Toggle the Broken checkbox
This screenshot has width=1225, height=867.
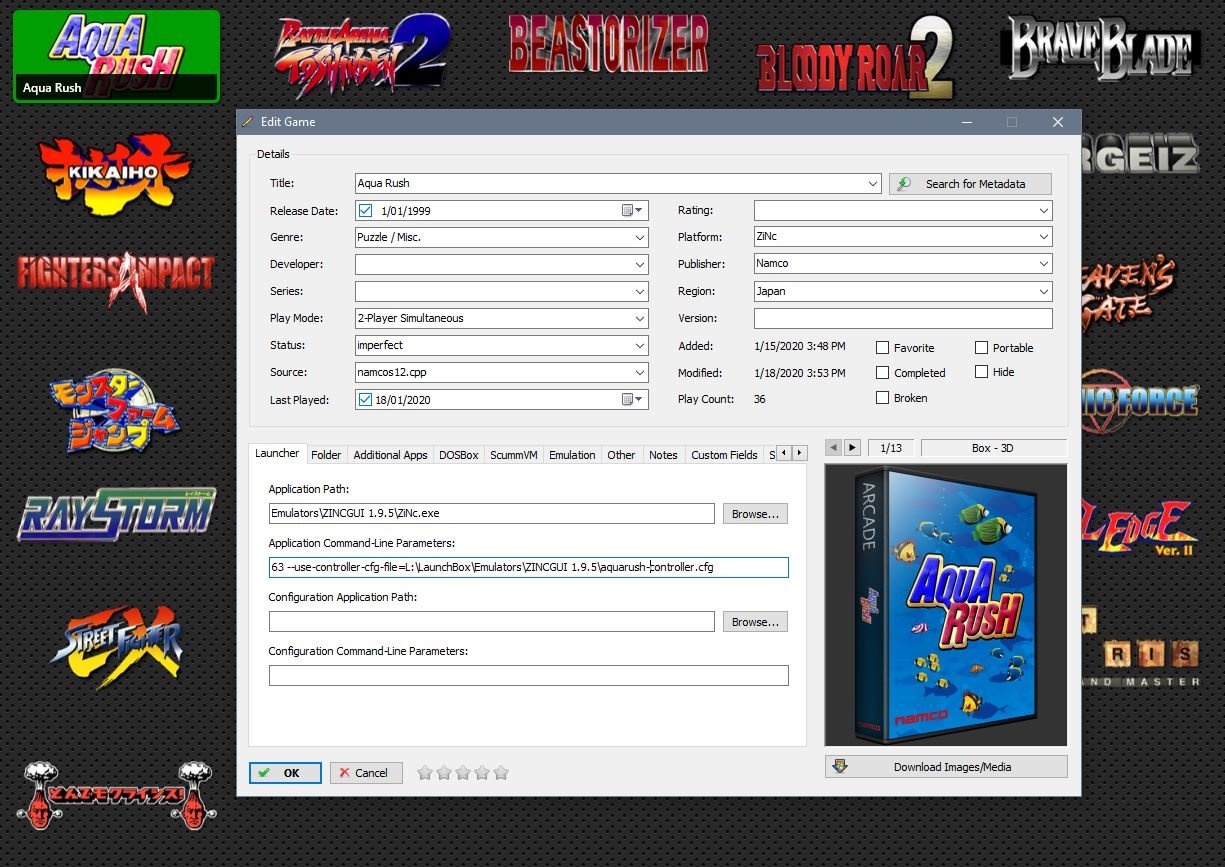[882, 398]
